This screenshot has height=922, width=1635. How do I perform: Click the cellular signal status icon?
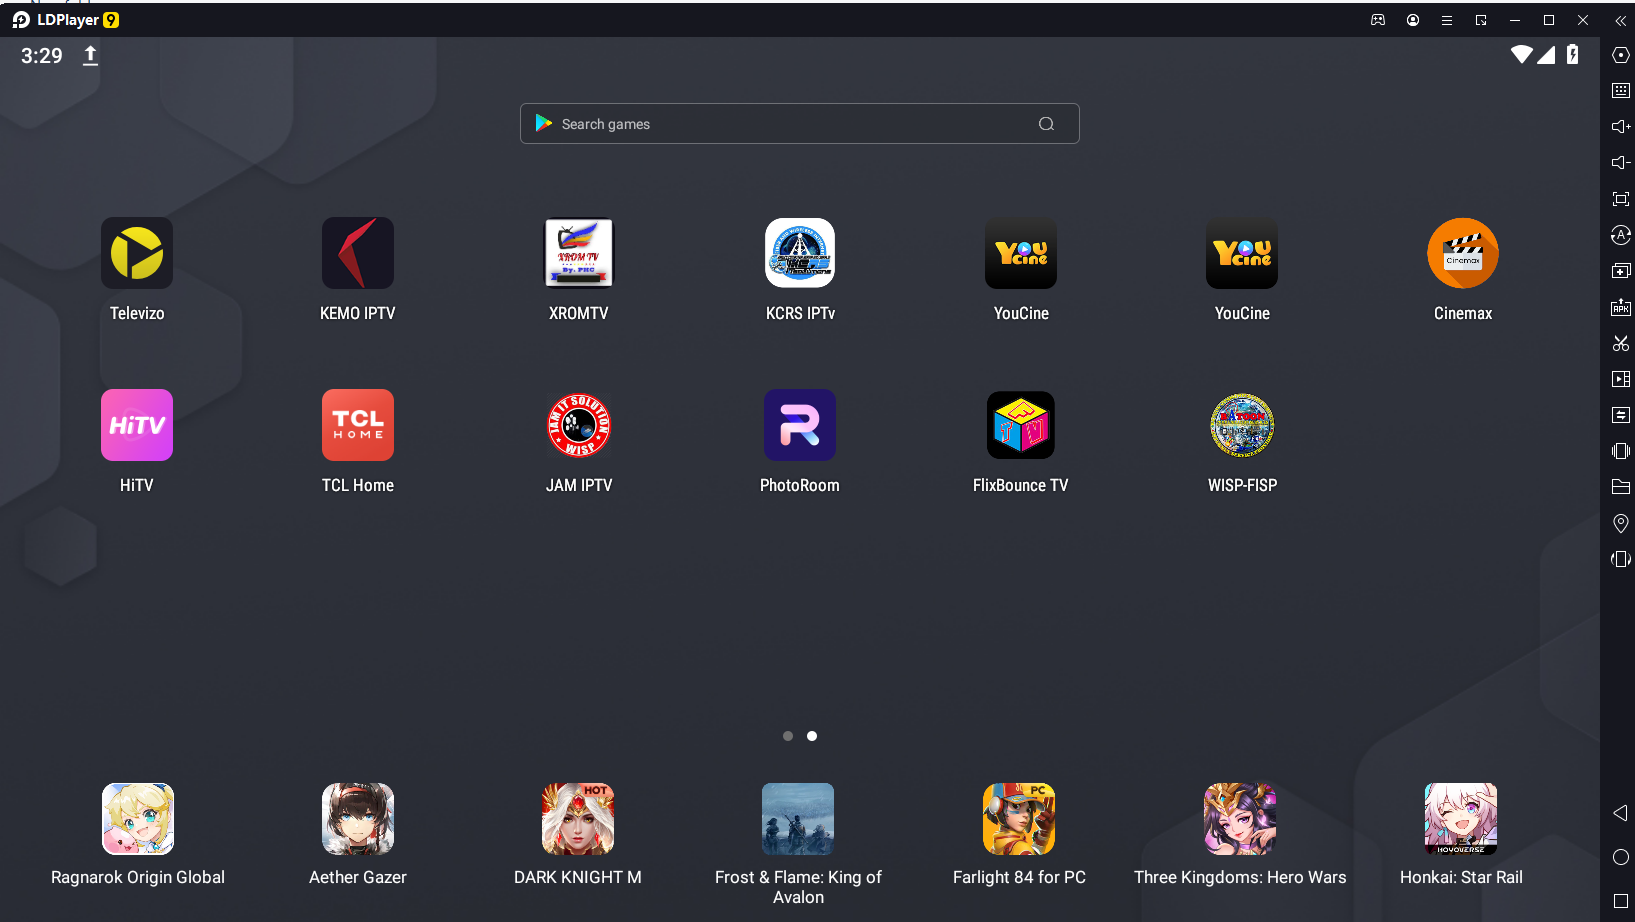click(1546, 54)
